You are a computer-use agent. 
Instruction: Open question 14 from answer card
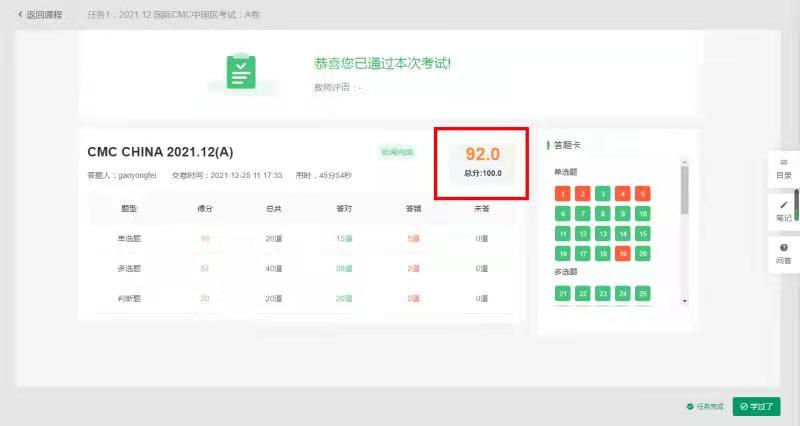pos(622,234)
